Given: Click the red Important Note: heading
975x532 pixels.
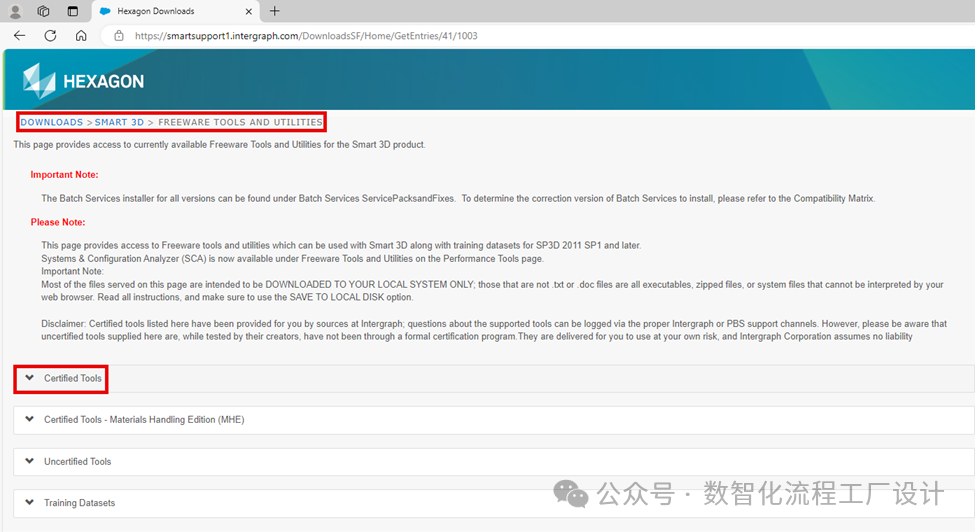Looking at the screenshot, I should [65, 175].
